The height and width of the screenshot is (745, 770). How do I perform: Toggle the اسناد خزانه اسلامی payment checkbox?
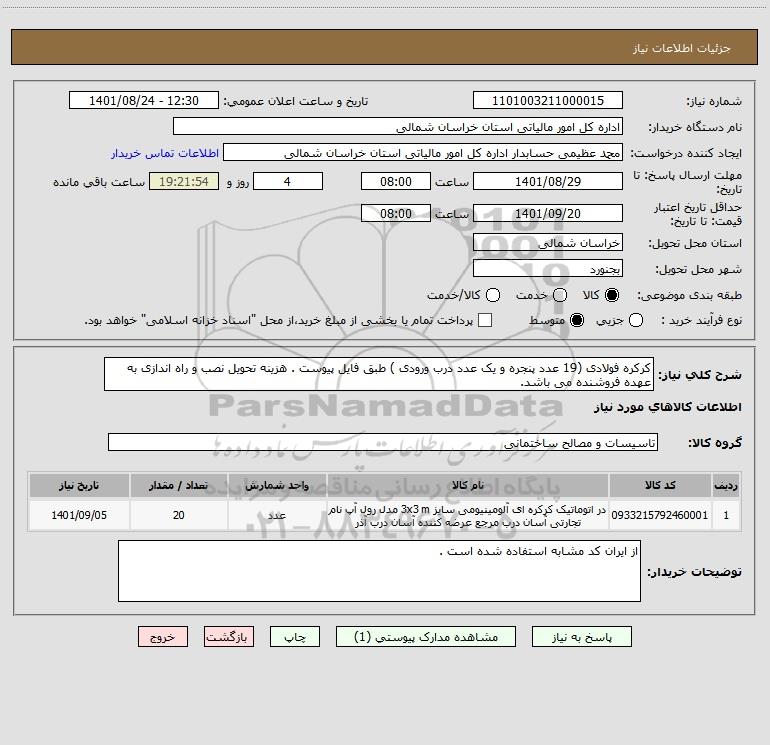point(485,320)
